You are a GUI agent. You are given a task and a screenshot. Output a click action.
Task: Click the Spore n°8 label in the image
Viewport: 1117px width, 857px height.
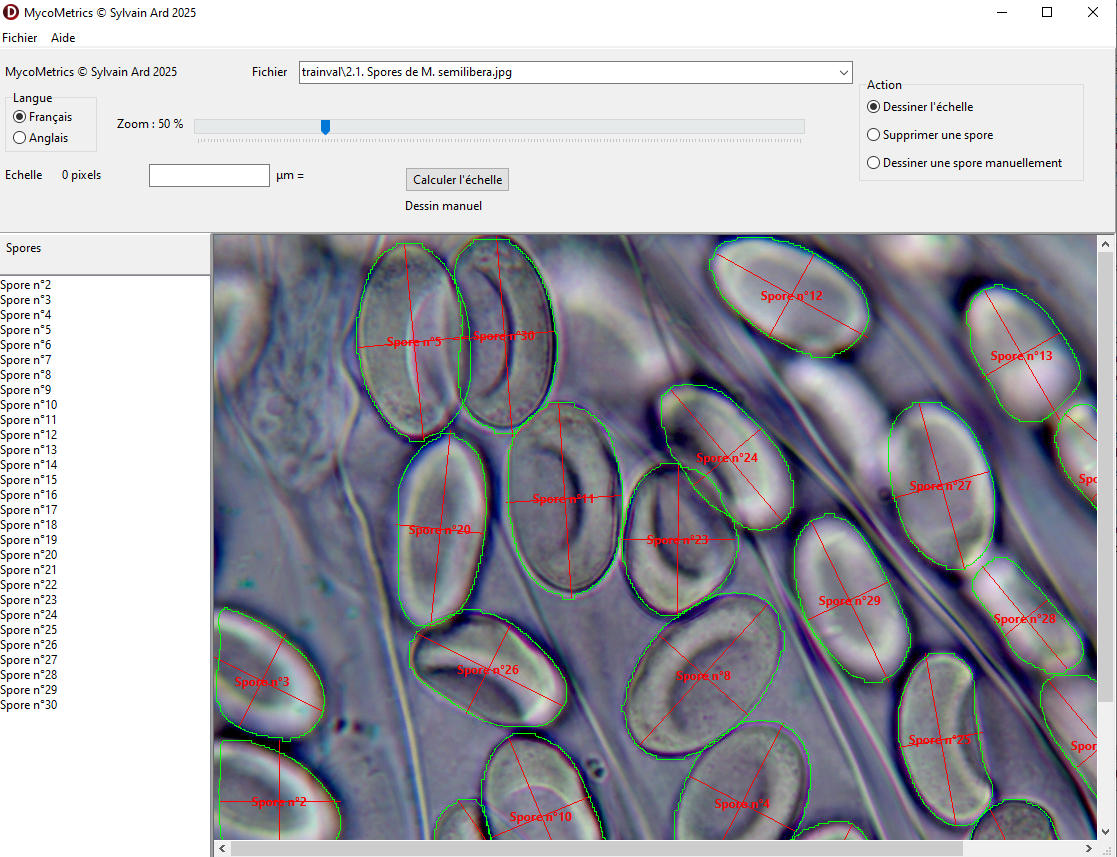coord(703,675)
